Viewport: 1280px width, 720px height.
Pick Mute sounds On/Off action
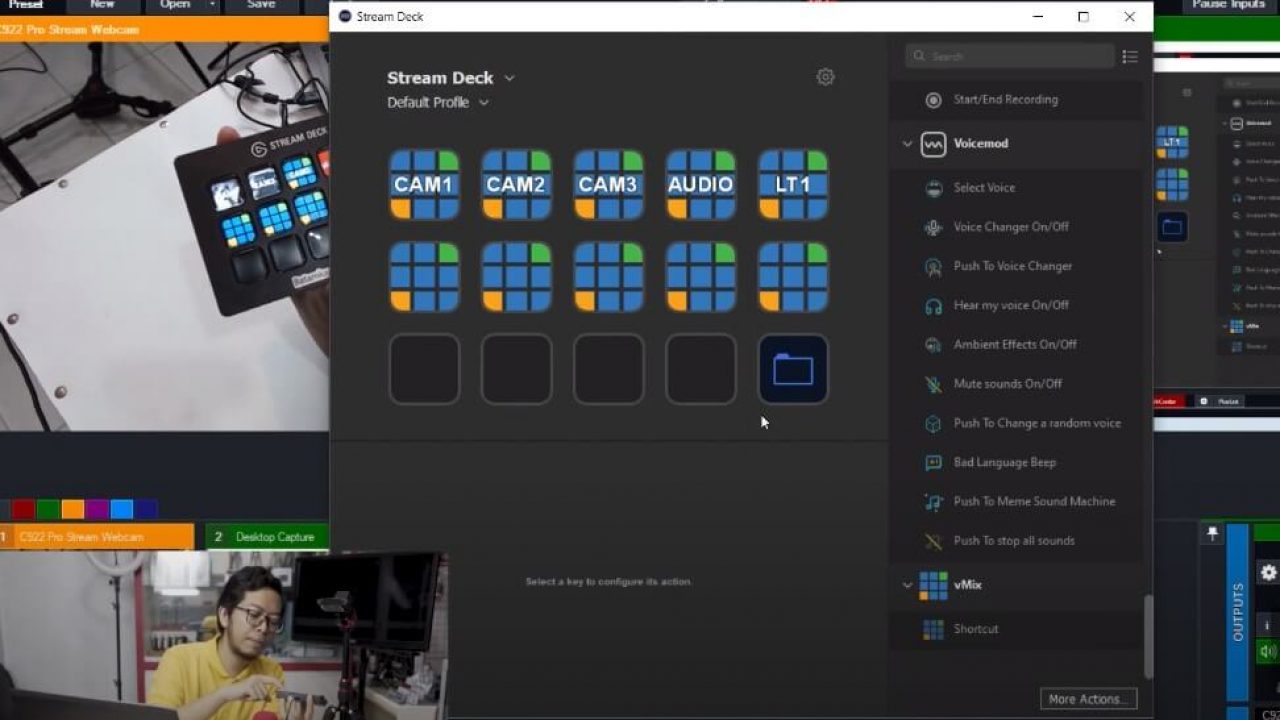(1007, 384)
